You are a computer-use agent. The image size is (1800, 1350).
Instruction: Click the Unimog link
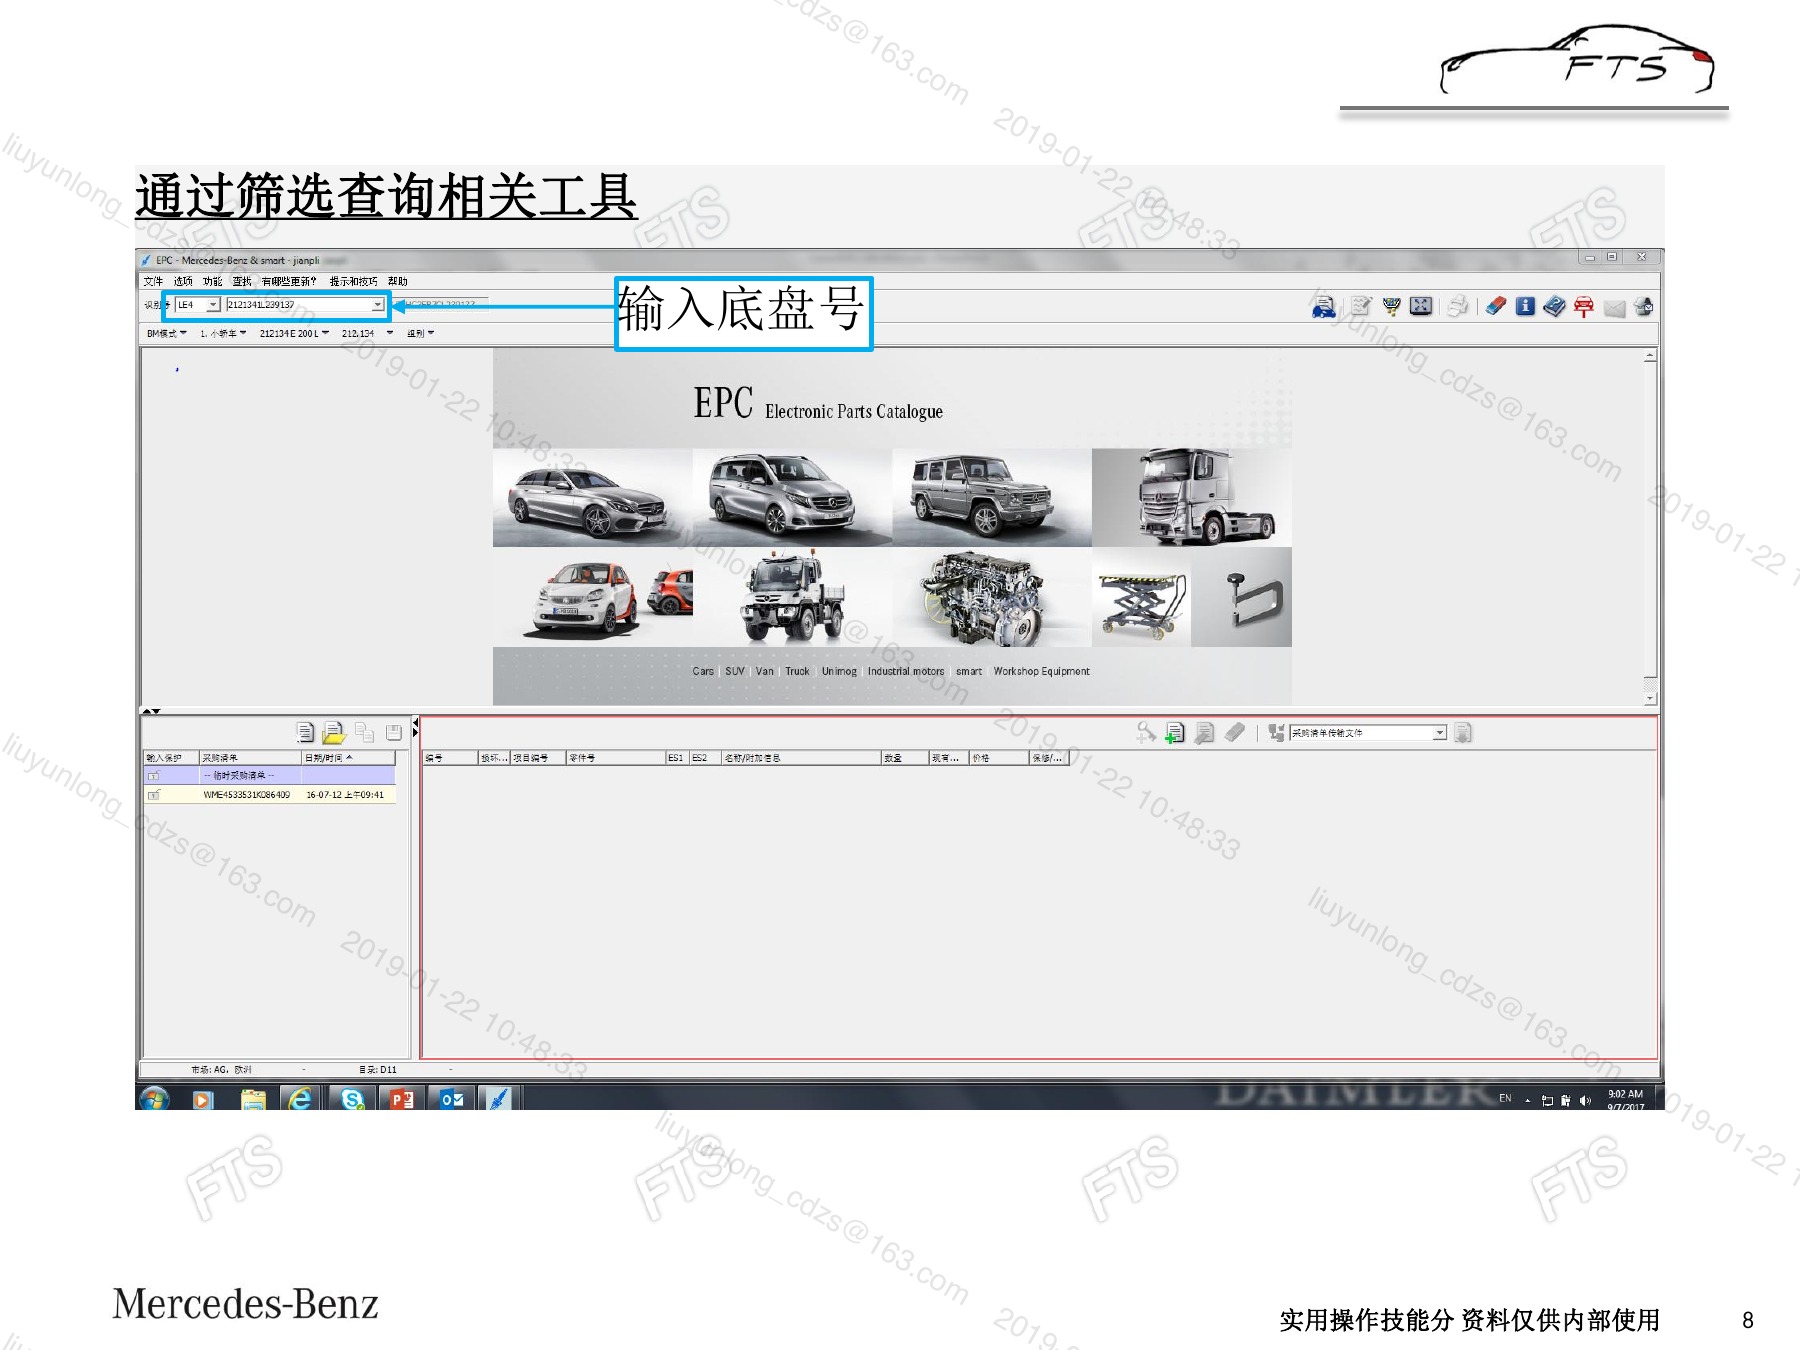coord(839,672)
